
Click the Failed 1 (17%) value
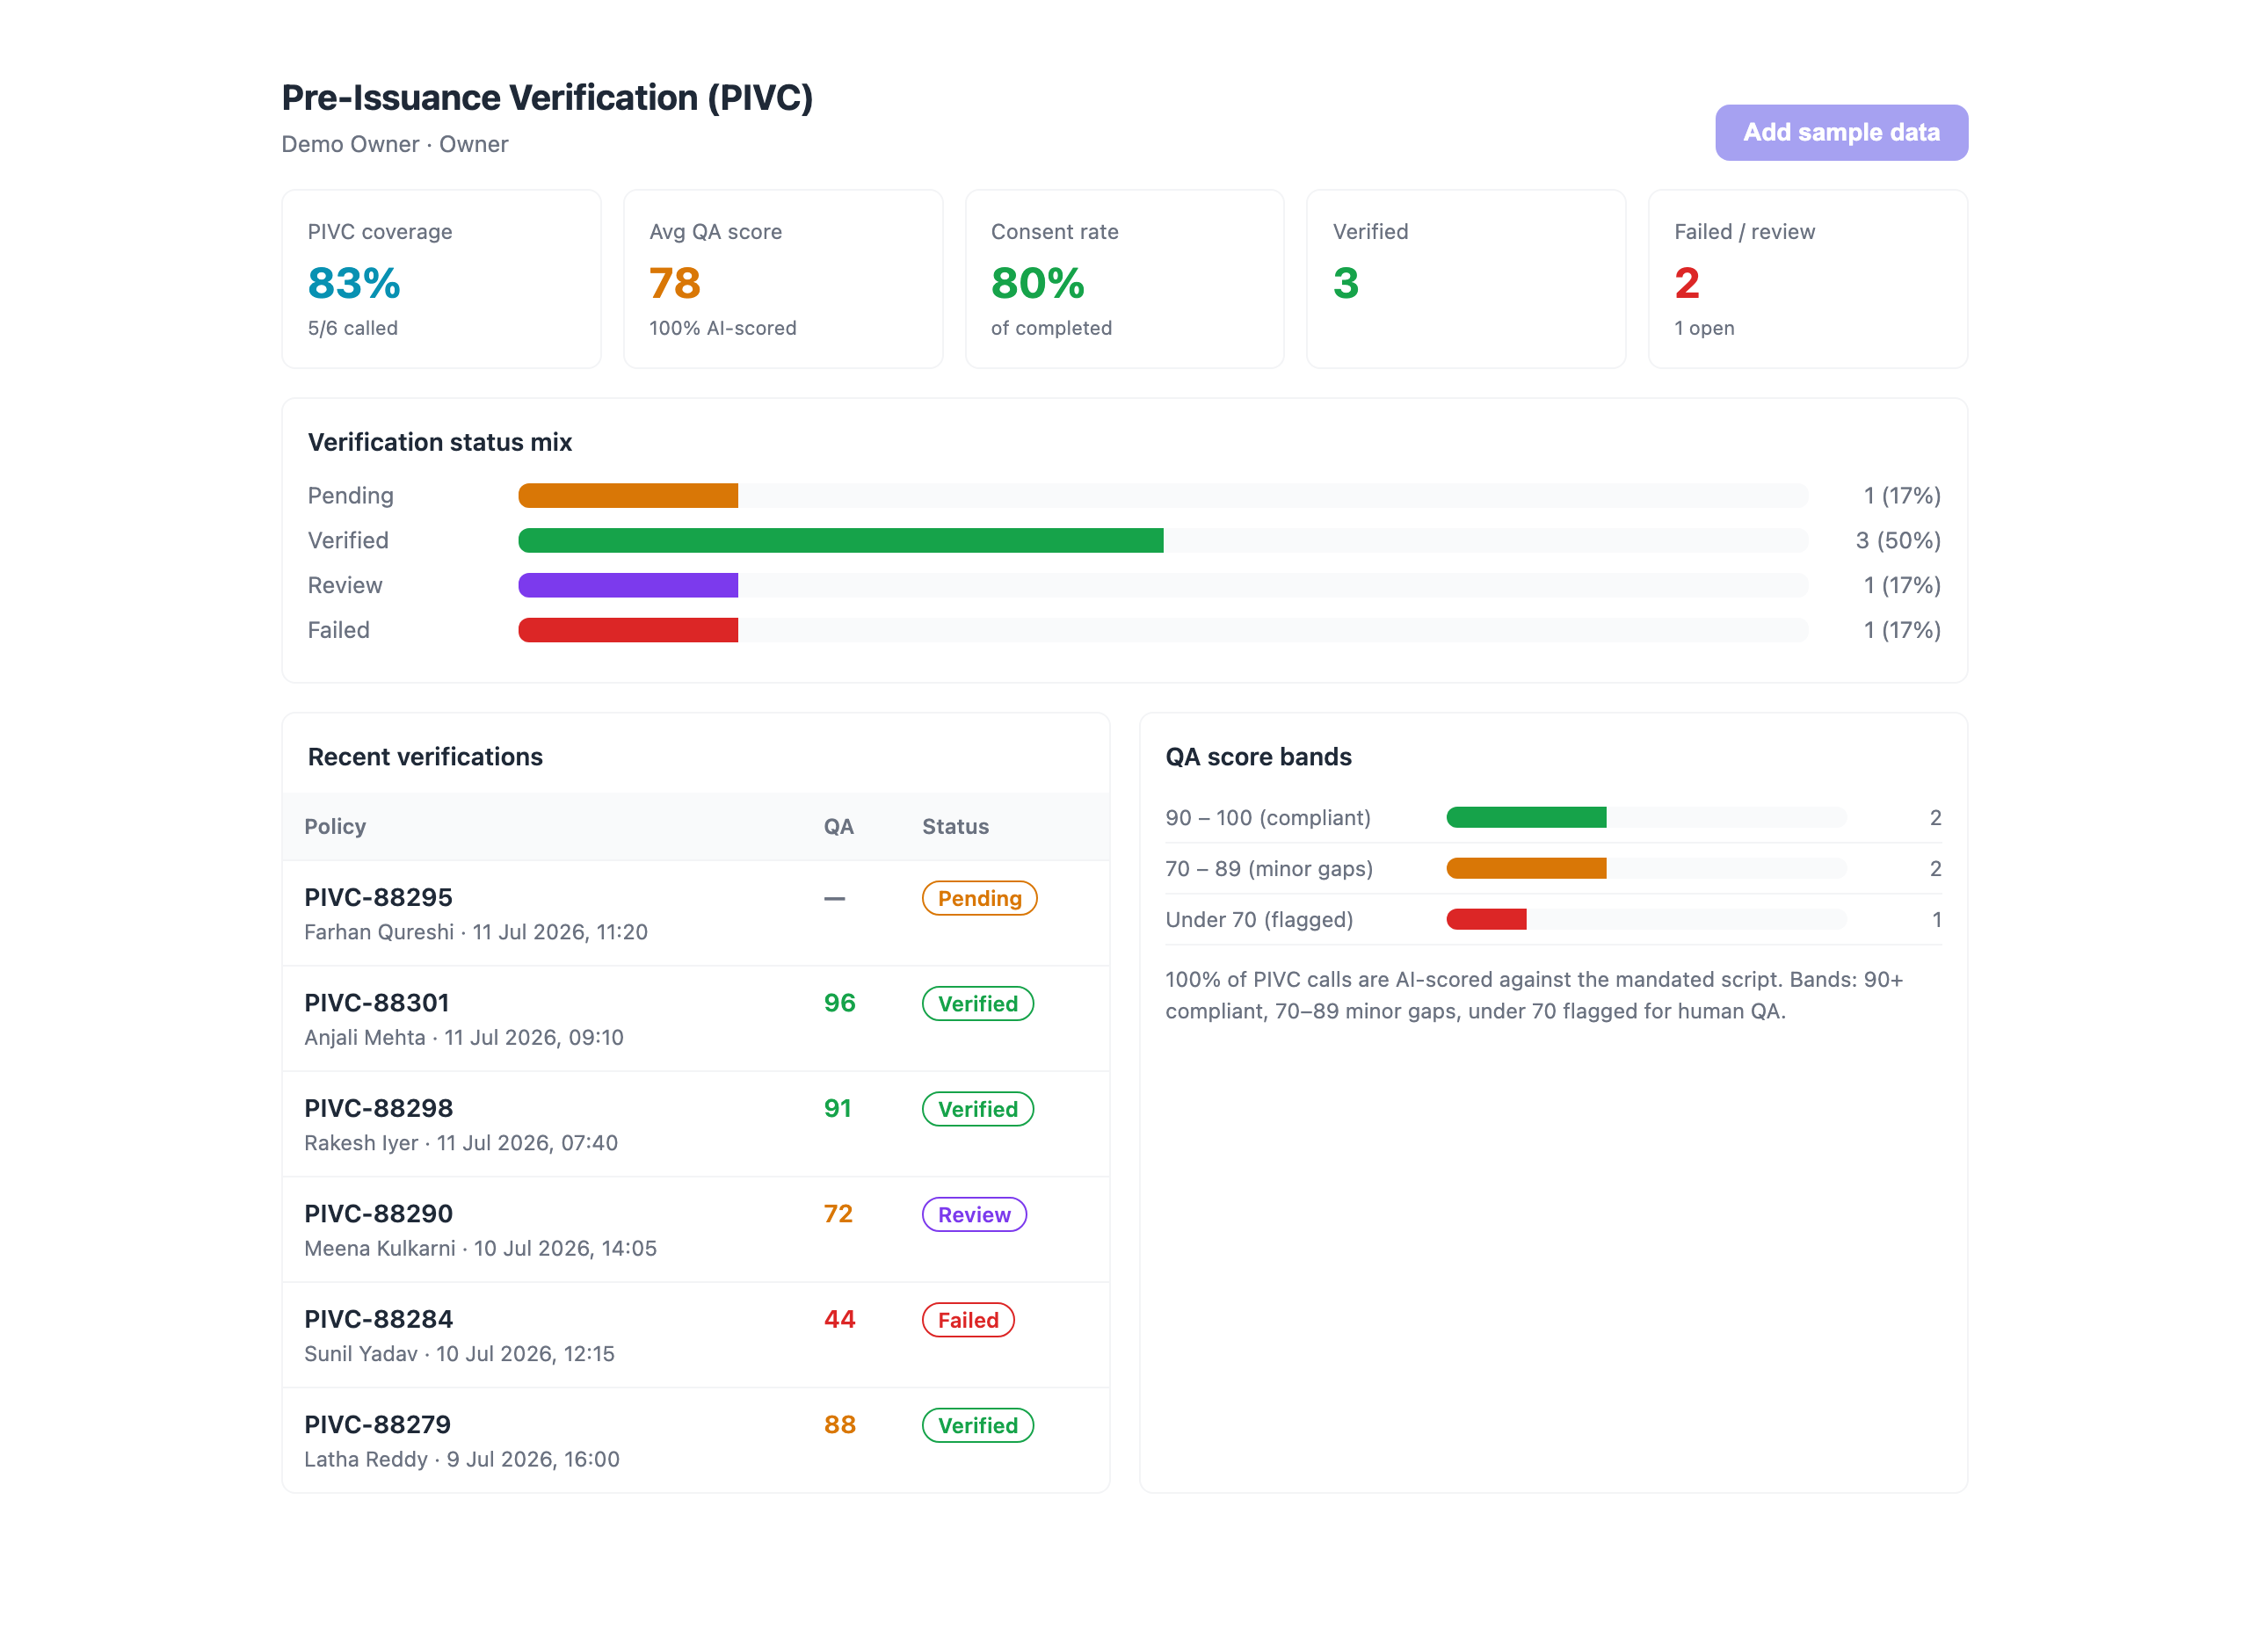click(x=1901, y=630)
